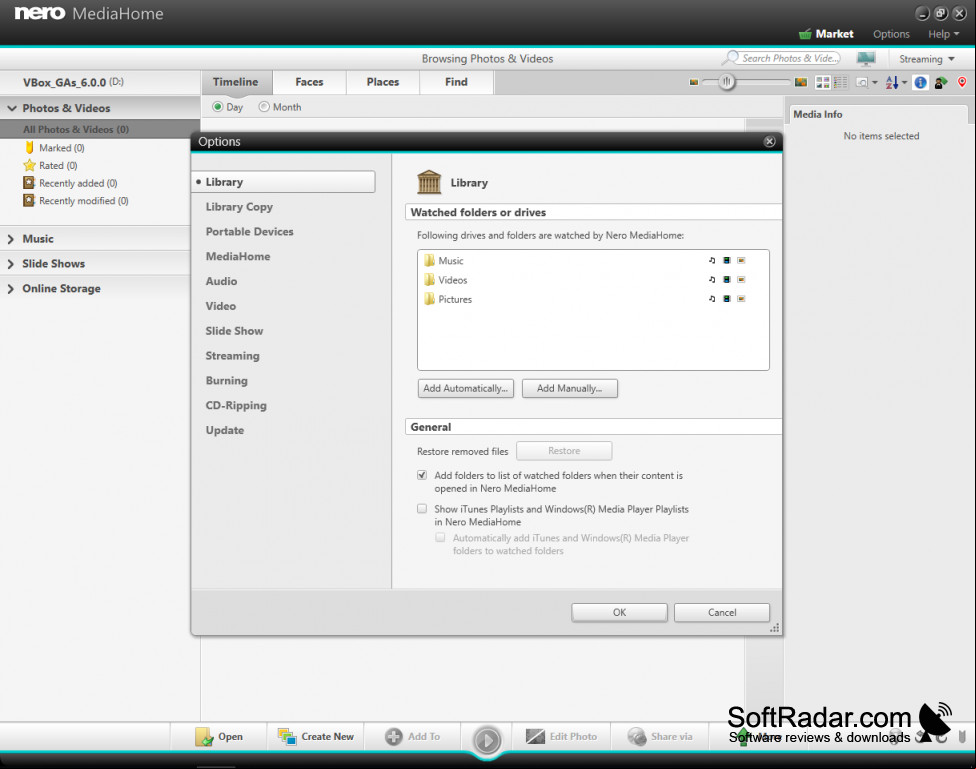
Task: Confirm the dialog with OK
Action: coord(619,613)
